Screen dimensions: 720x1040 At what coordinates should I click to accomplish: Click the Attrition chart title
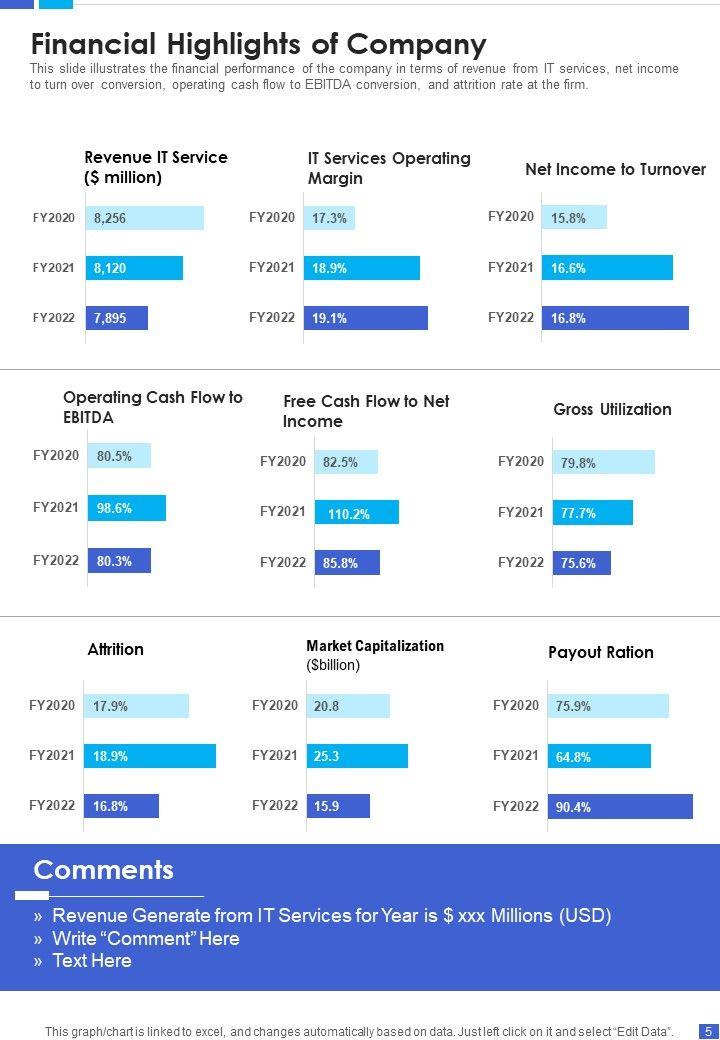point(116,649)
